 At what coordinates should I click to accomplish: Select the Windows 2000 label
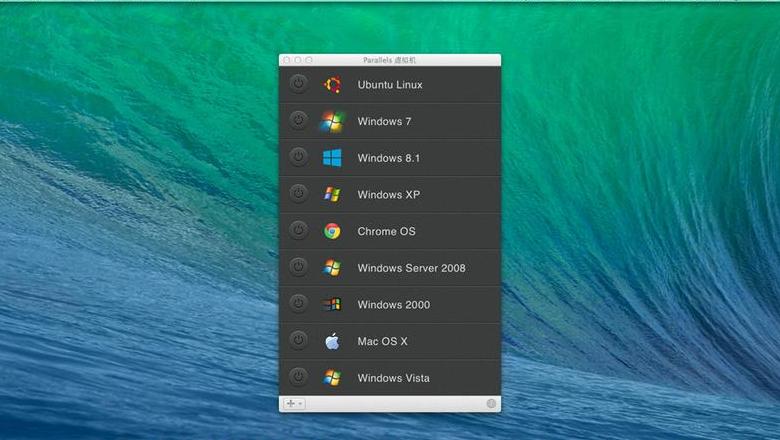(393, 305)
